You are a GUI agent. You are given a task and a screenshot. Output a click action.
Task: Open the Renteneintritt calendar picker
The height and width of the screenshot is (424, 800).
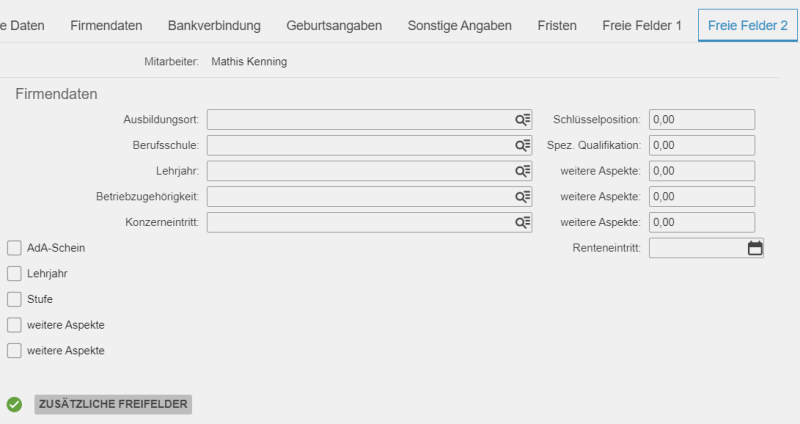(x=755, y=248)
